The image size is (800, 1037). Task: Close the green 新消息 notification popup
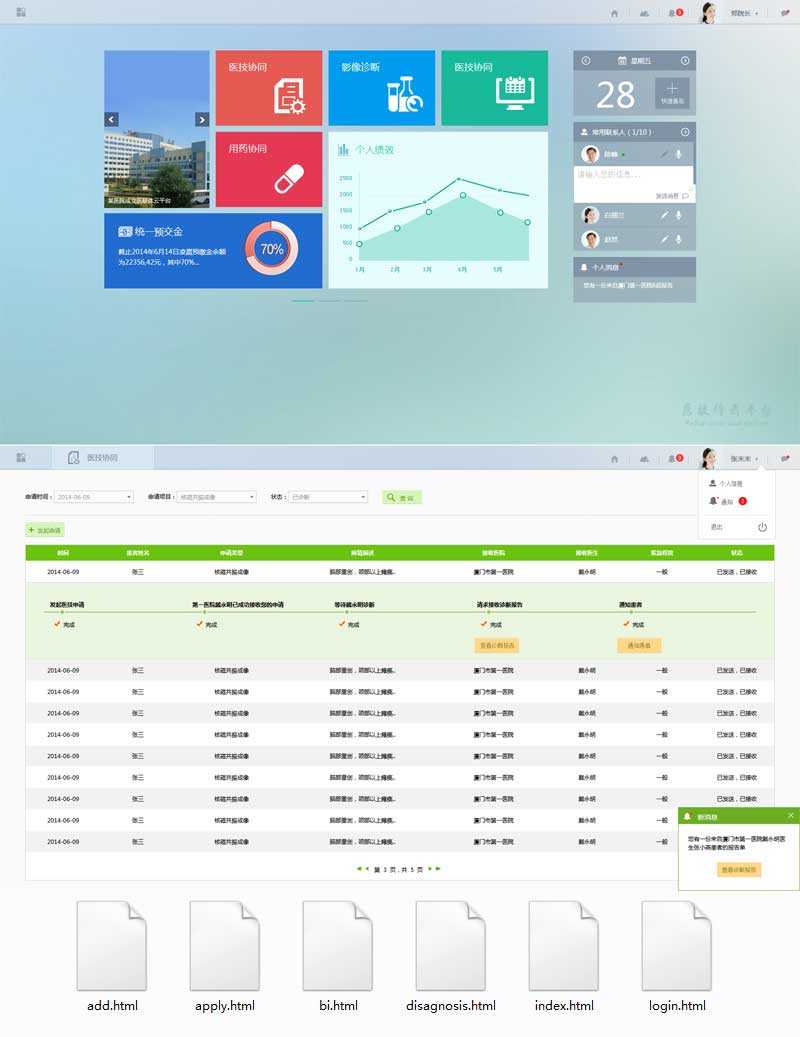790,816
